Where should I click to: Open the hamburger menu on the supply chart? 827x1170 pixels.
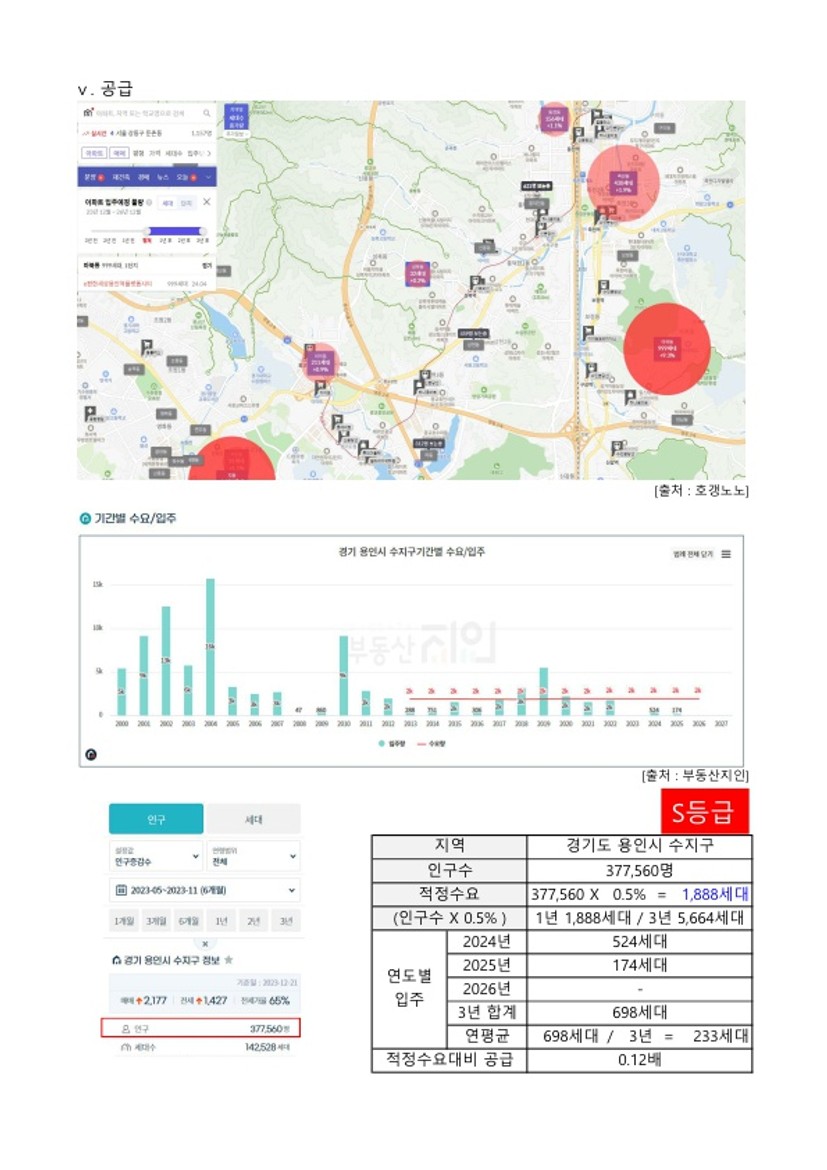726,554
